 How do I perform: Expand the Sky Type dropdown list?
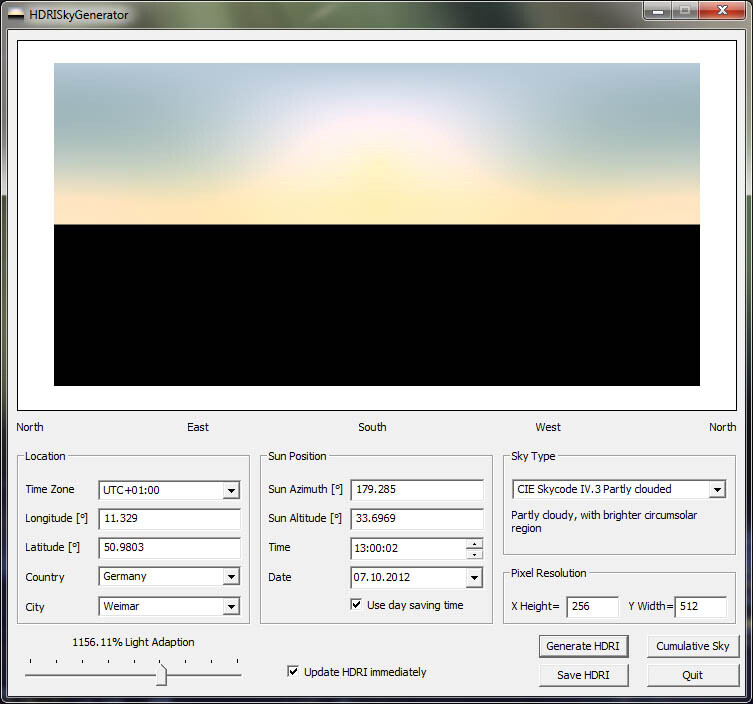coord(717,489)
